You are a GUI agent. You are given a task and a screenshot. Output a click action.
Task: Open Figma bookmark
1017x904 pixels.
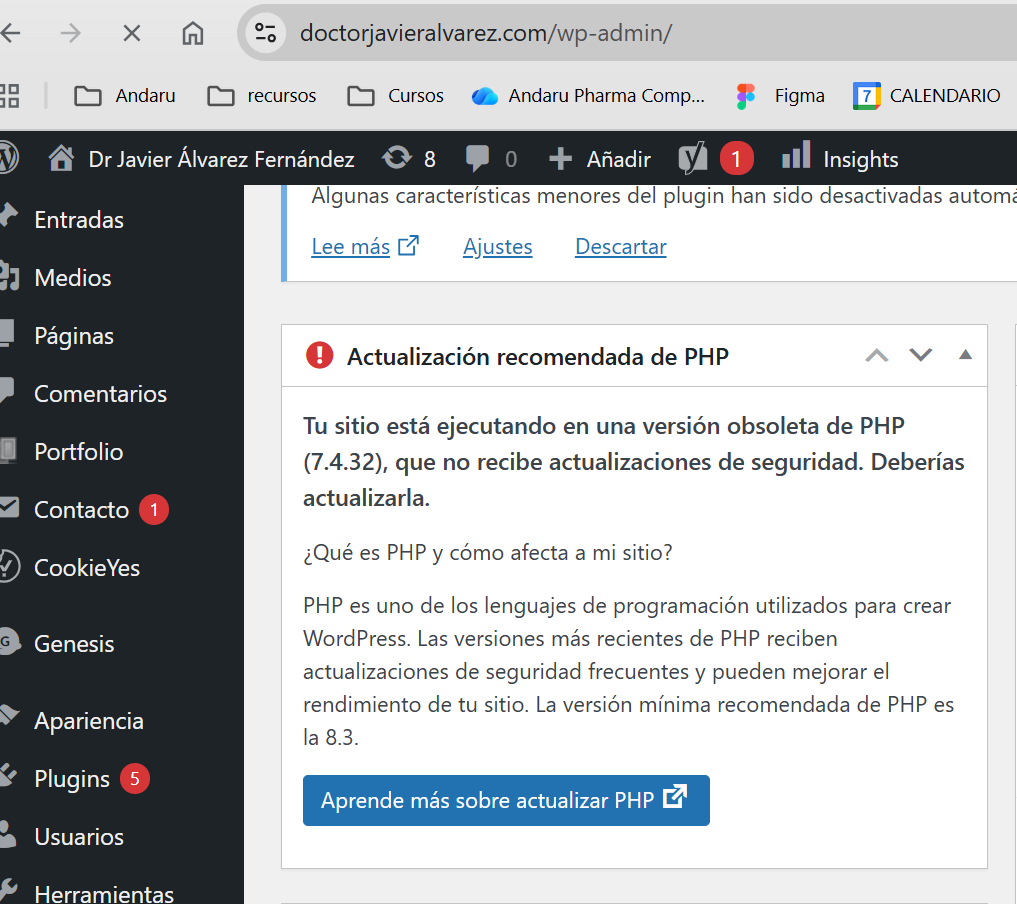coord(780,96)
